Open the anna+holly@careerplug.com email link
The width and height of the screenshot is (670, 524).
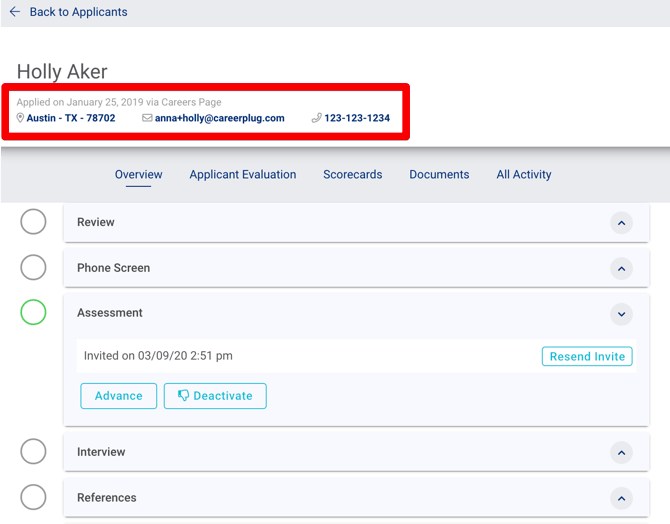tap(219, 118)
